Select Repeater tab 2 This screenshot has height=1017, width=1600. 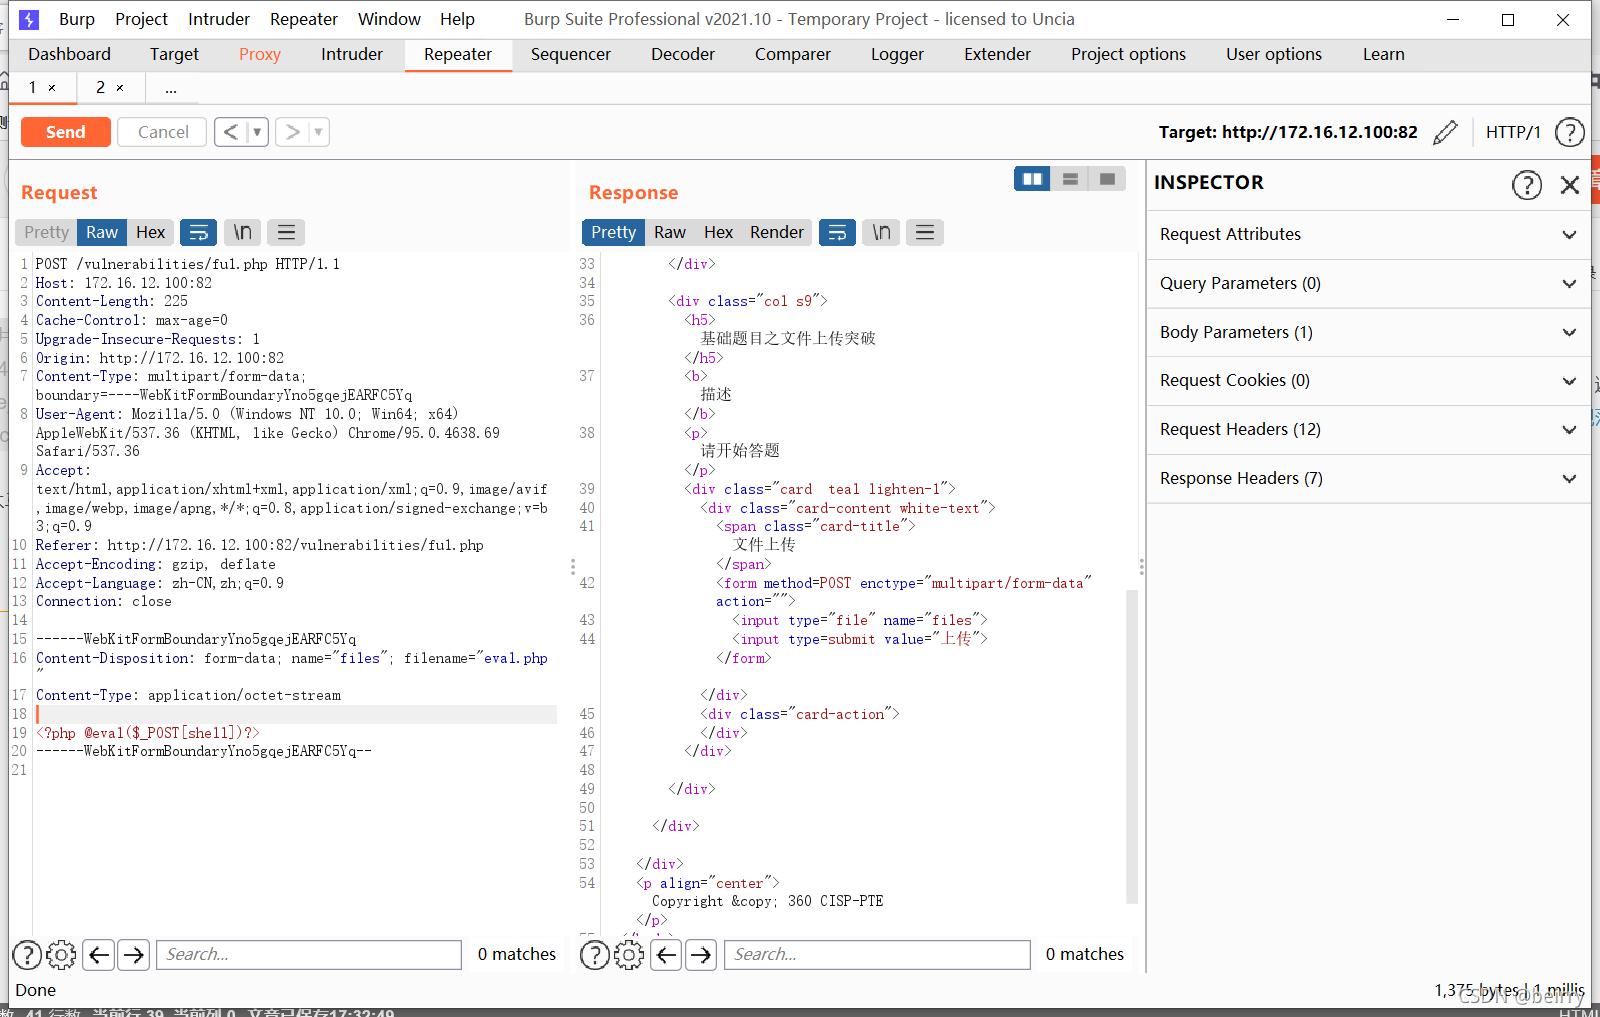coord(100,88)
